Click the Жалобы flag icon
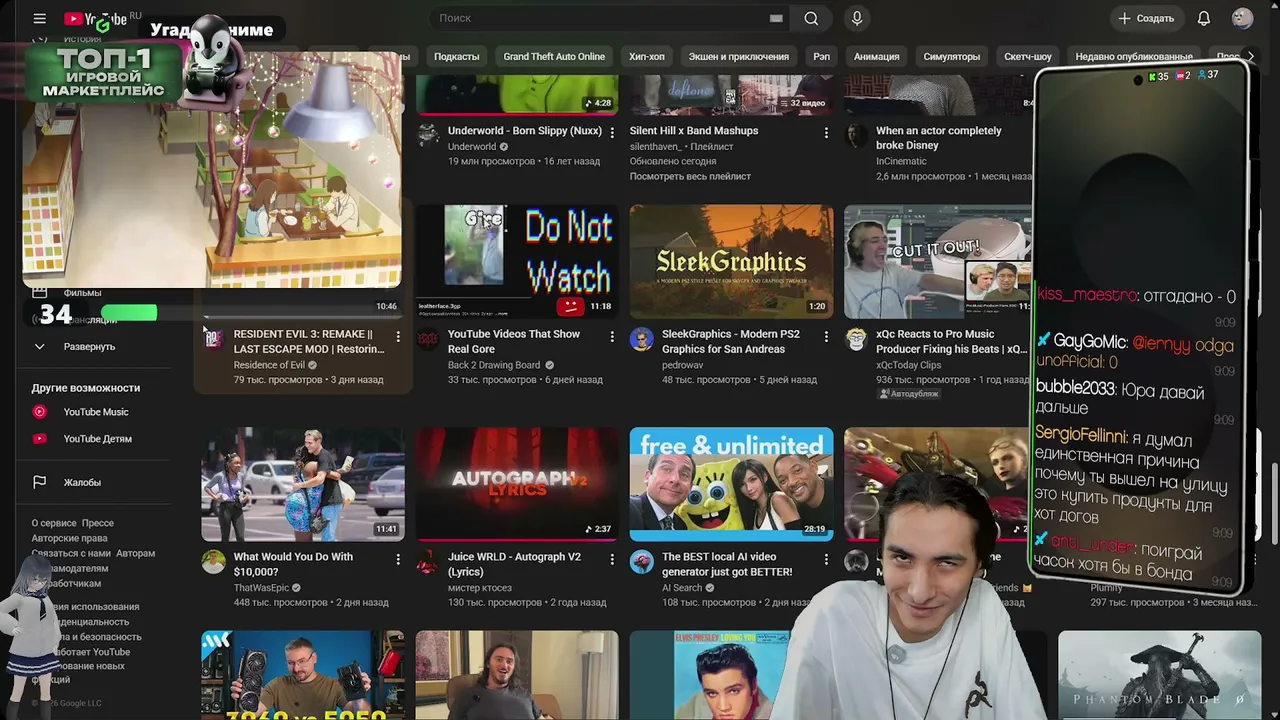 coord(40,482)
